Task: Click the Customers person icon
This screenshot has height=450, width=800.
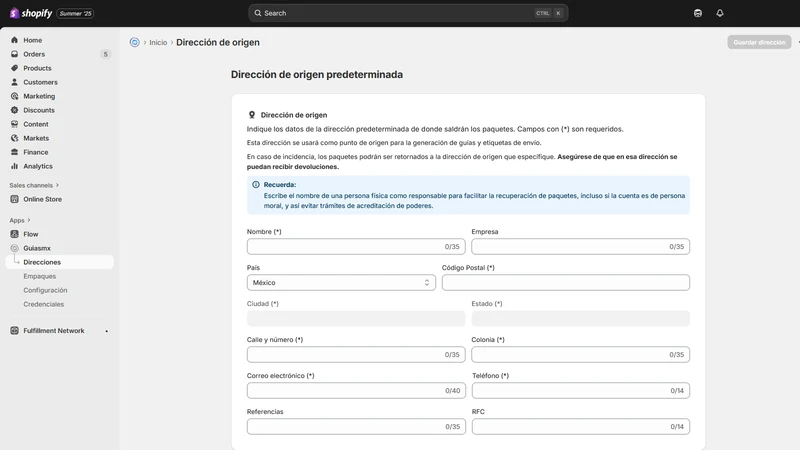Action: pos(14,82)
